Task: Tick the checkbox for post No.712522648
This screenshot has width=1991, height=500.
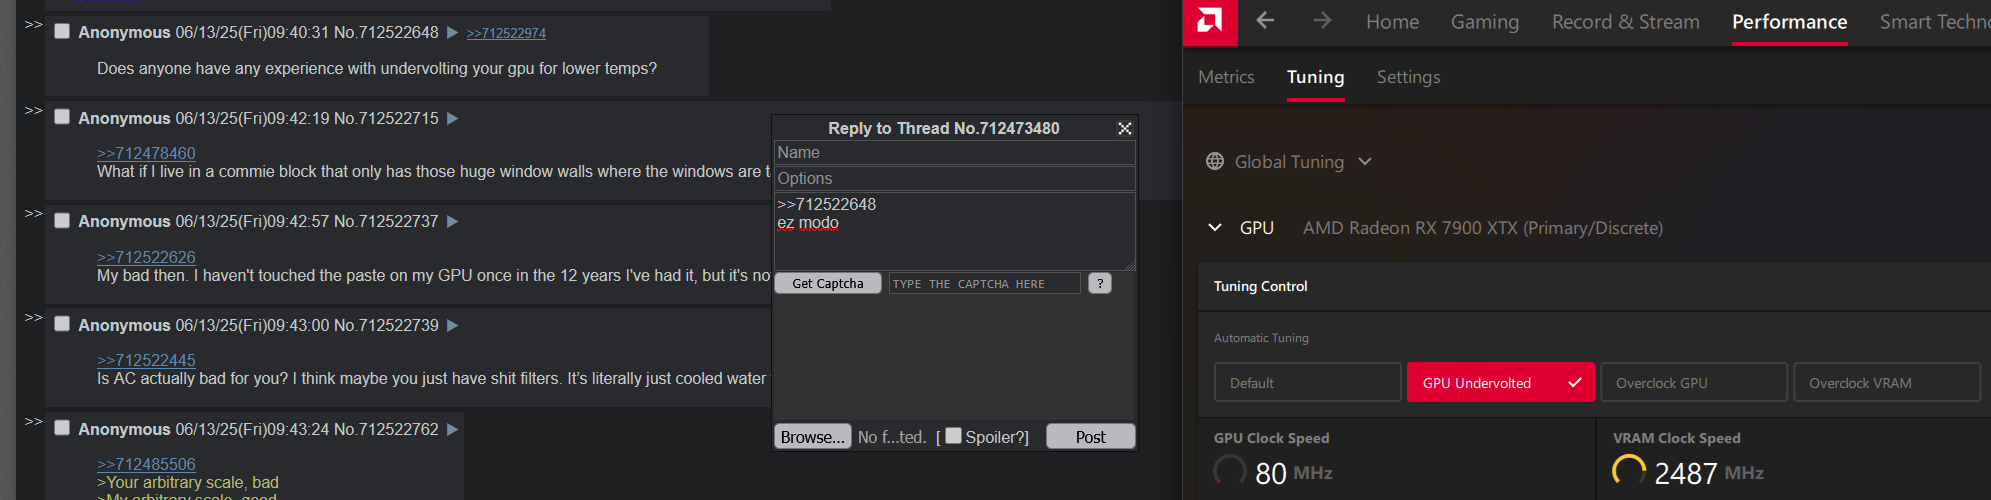Action: [62, 31]
